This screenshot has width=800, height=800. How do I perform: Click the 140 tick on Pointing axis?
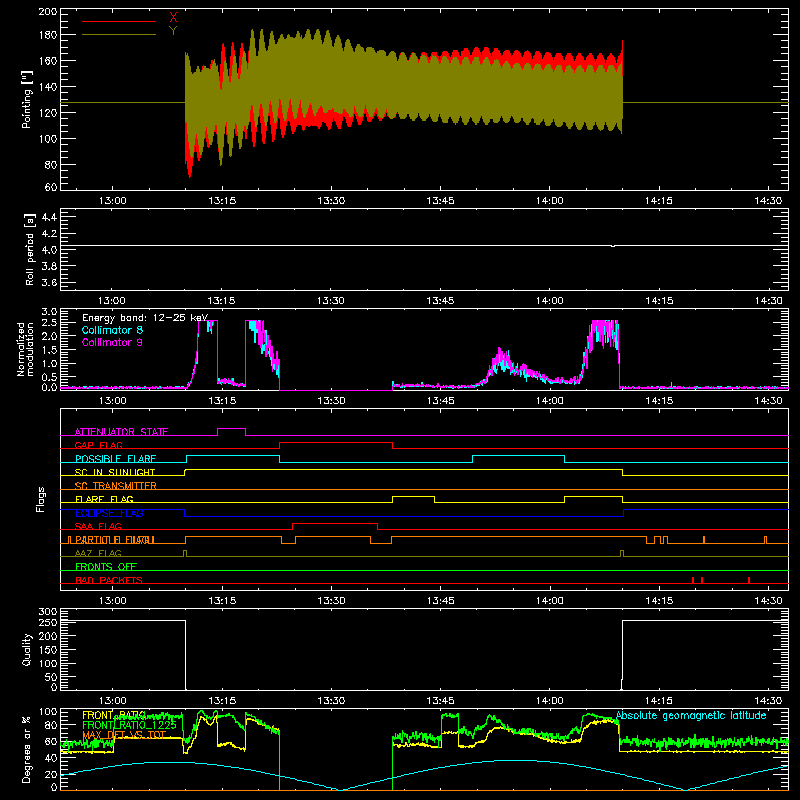point(48,87)
